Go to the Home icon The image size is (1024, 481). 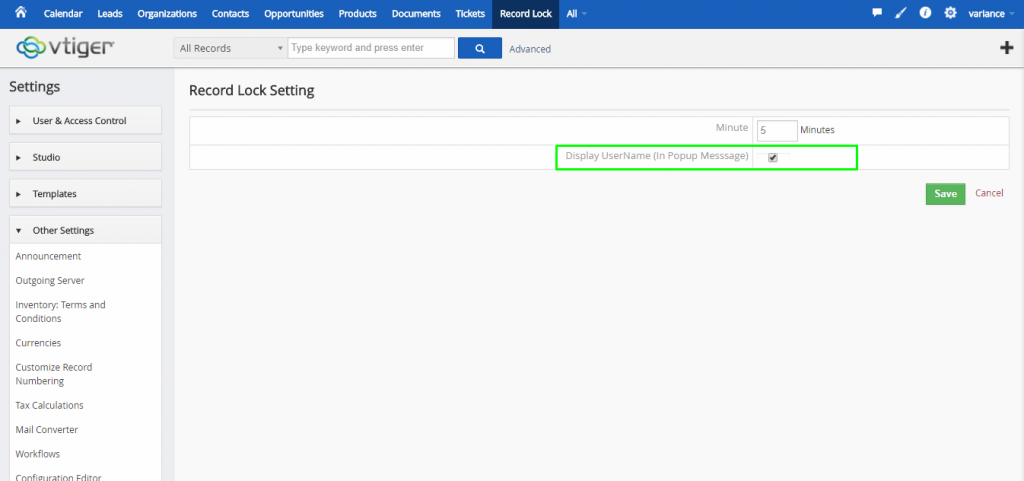[20, 12]
